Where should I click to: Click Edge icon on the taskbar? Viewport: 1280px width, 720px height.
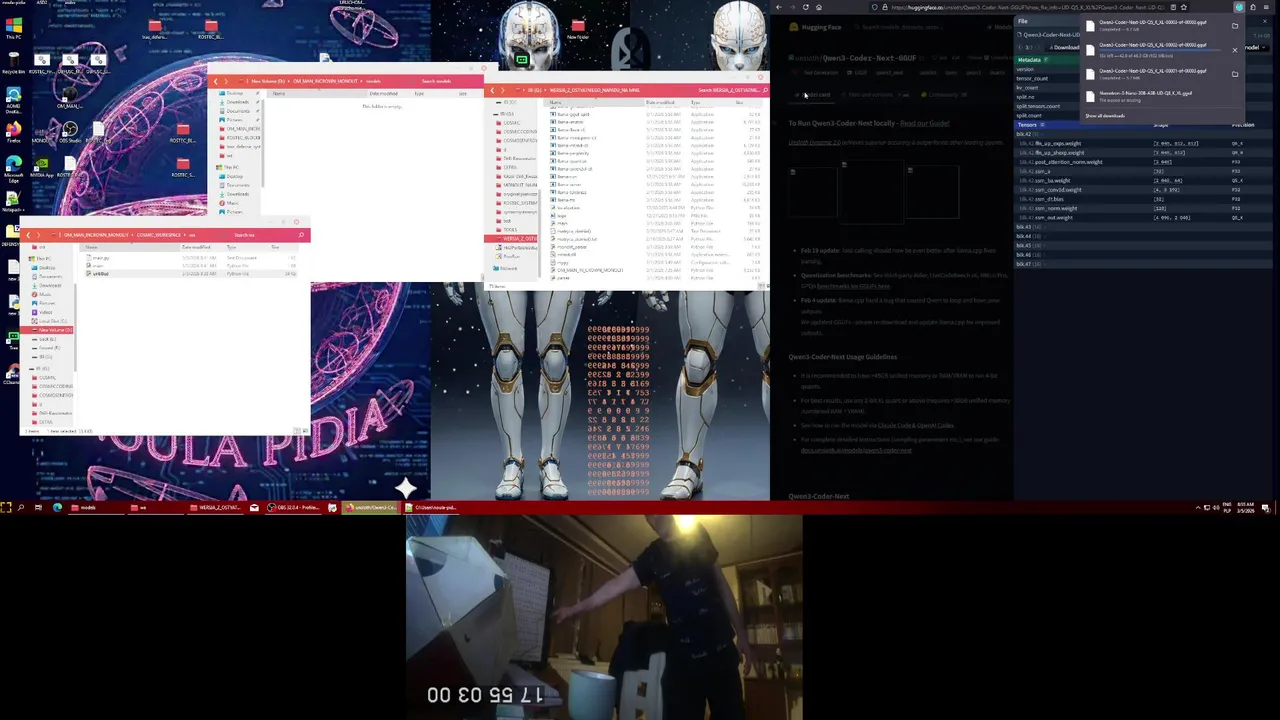click(57, 507)
